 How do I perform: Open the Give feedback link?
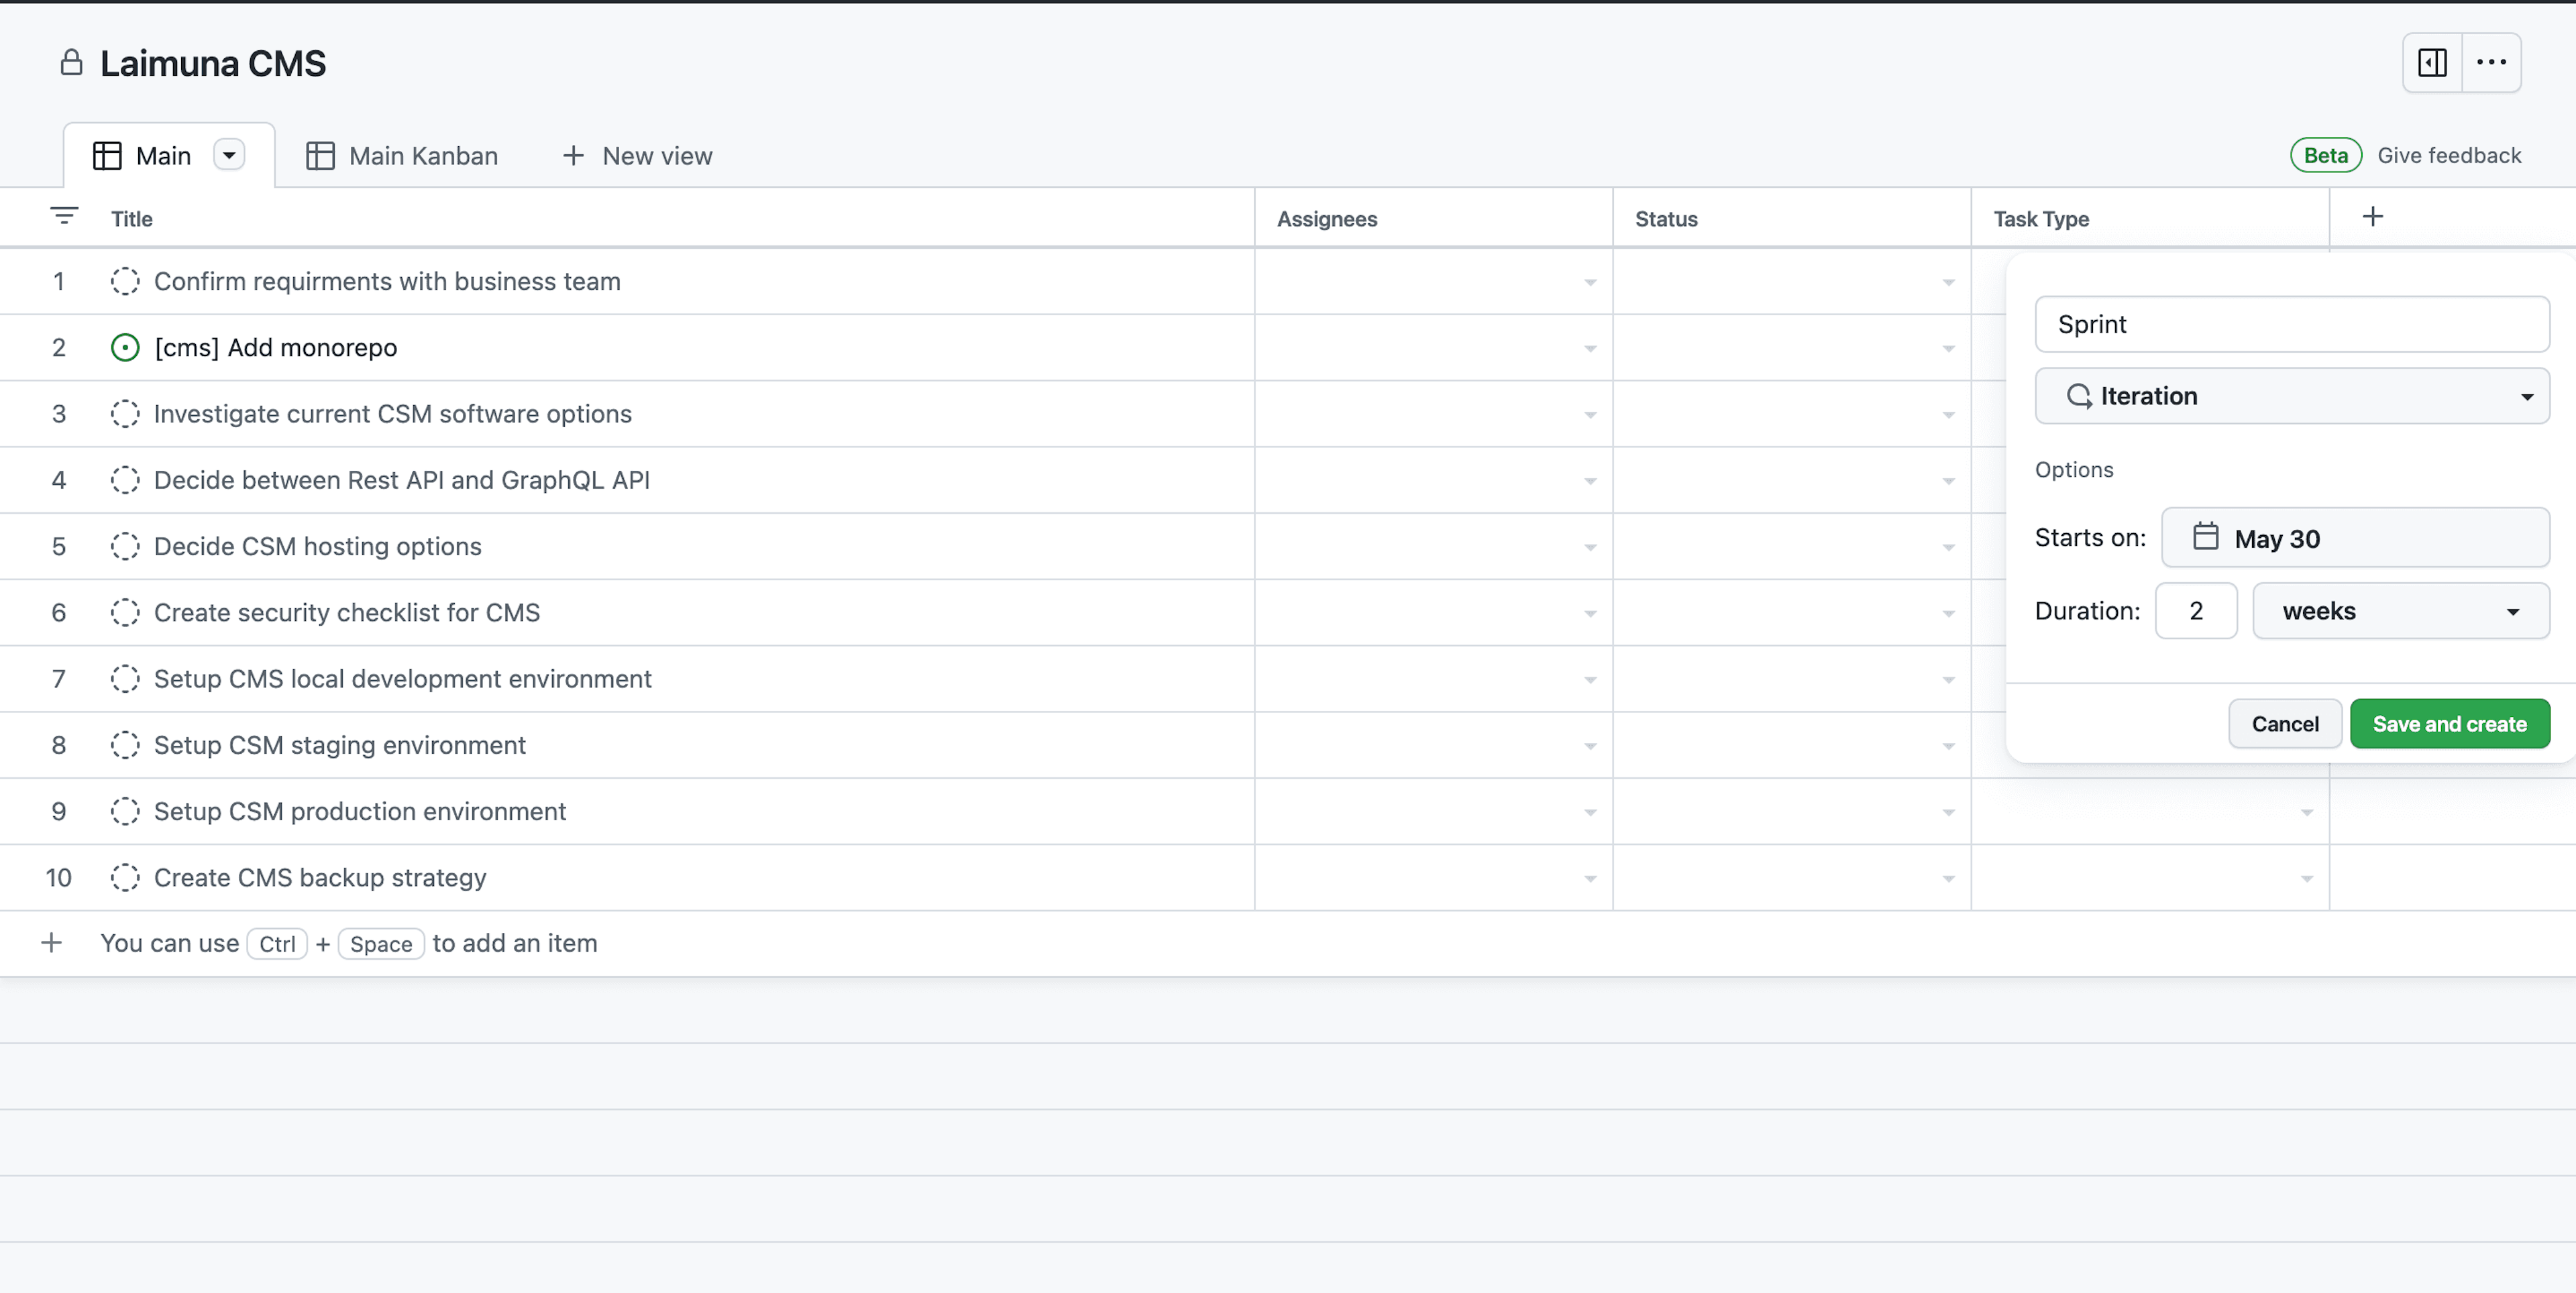(x=2448, y=155)
